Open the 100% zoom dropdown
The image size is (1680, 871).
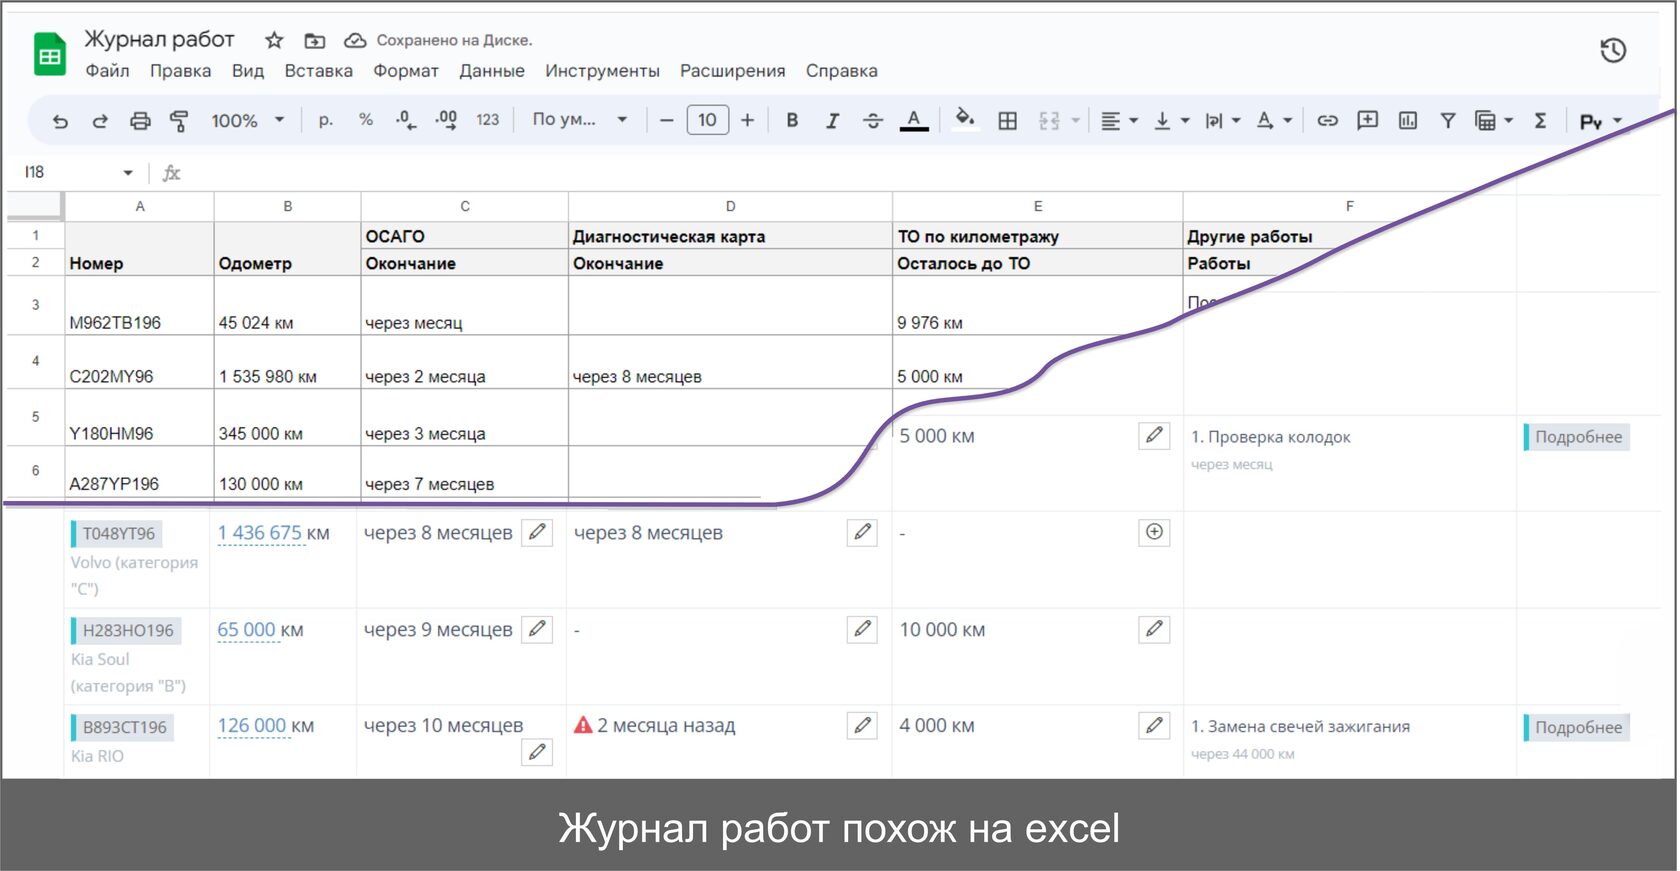247,121
